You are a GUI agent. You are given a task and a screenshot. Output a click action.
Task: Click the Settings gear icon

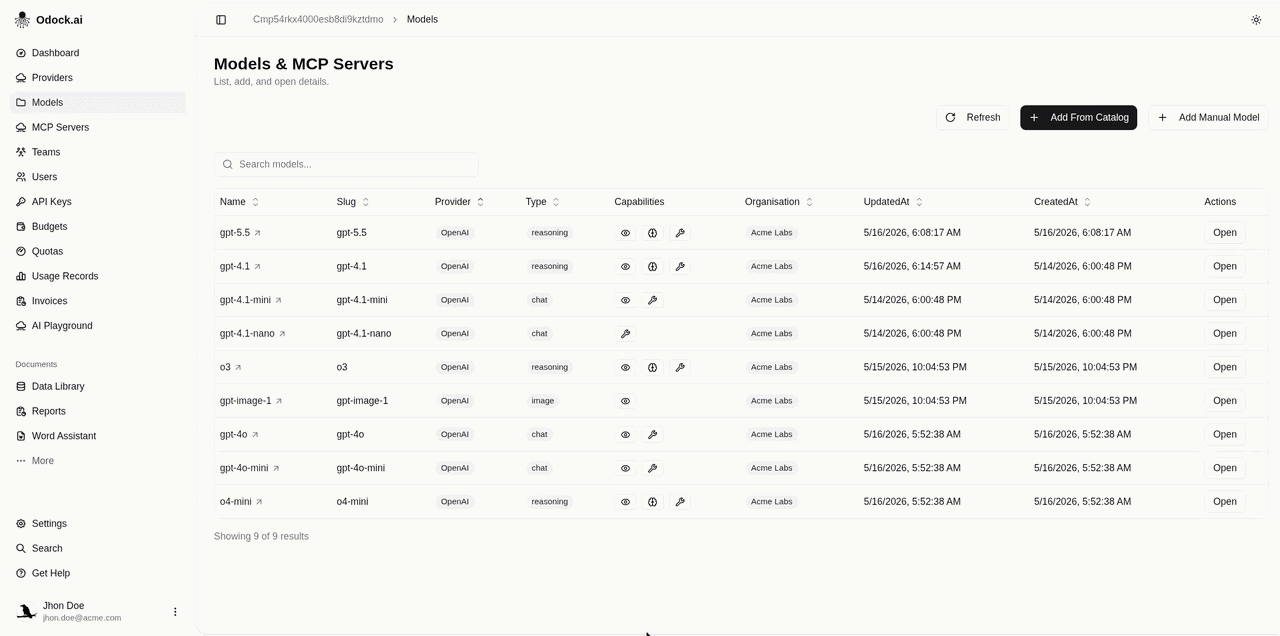coord(21,524)
